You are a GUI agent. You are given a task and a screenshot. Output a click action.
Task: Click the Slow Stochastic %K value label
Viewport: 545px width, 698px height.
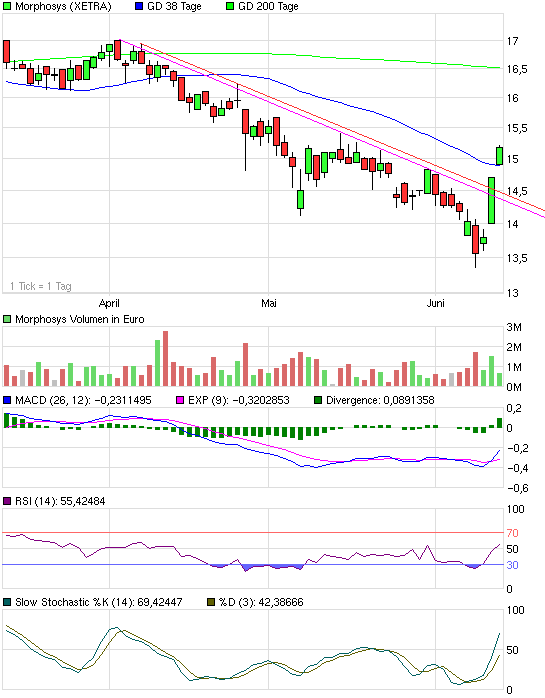(x=99, y=602)
